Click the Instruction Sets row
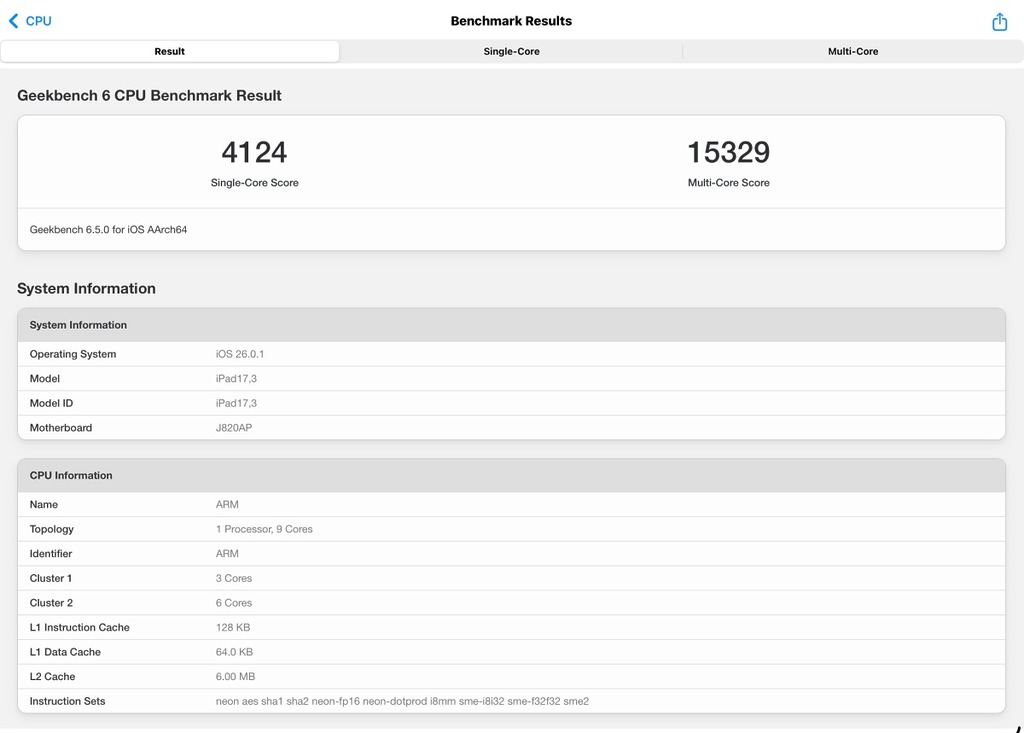 point(511,701)
